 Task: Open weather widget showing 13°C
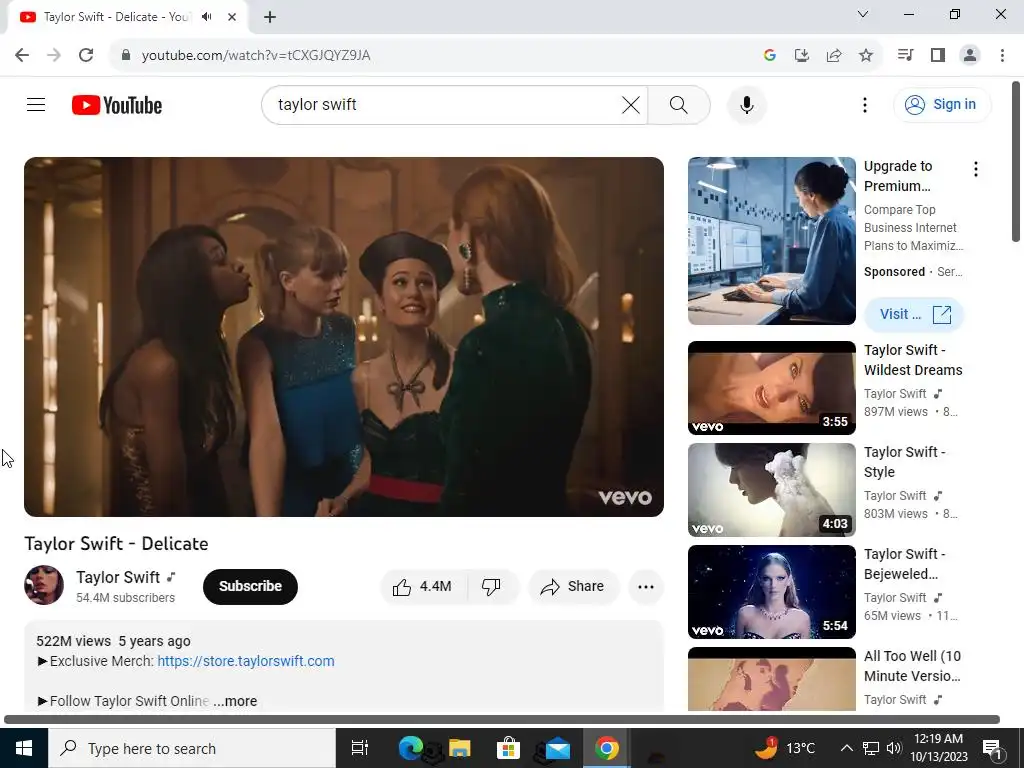click(785, 748)
